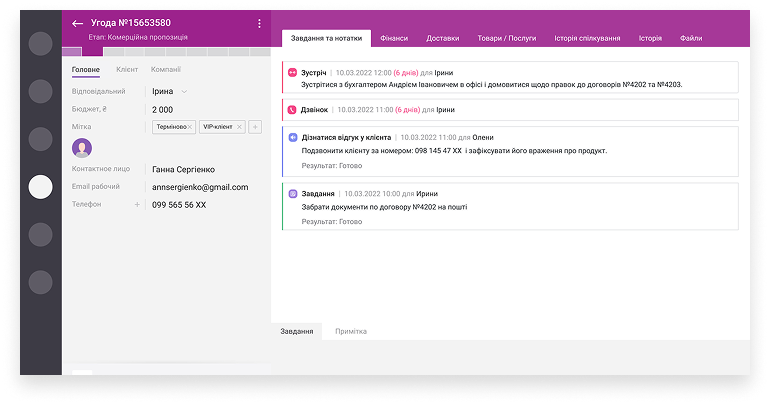The width and height of the screenshot is (770, 405).
Task: Open the Дзвінок task title
Action: click(x=314, y=110)
